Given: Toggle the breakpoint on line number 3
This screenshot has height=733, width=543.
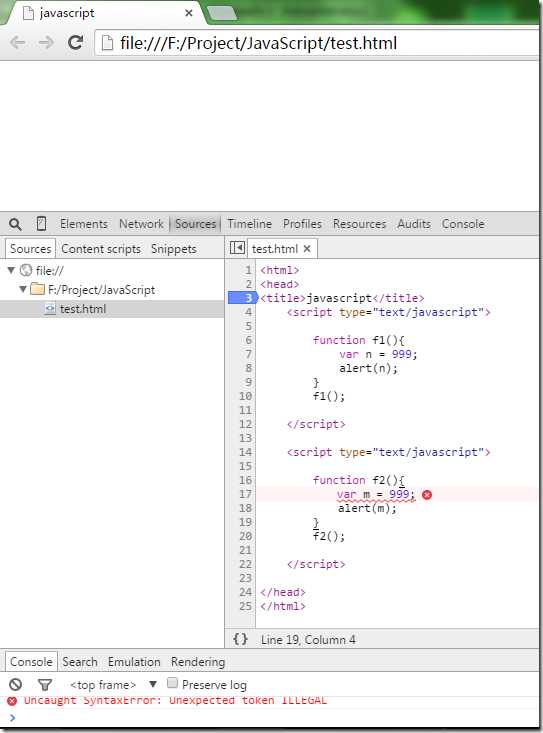Looking at the screenshot, I should (x=243, y=298).
